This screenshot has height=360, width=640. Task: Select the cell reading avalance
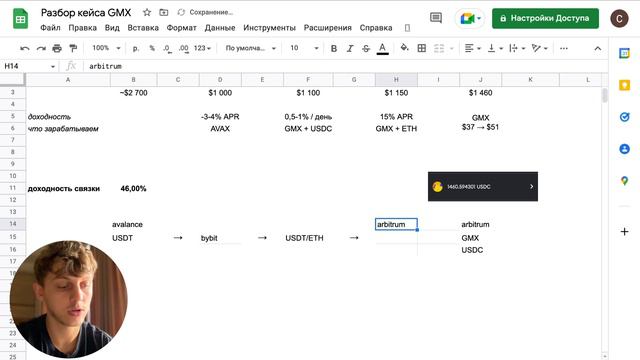click(133, 224)
